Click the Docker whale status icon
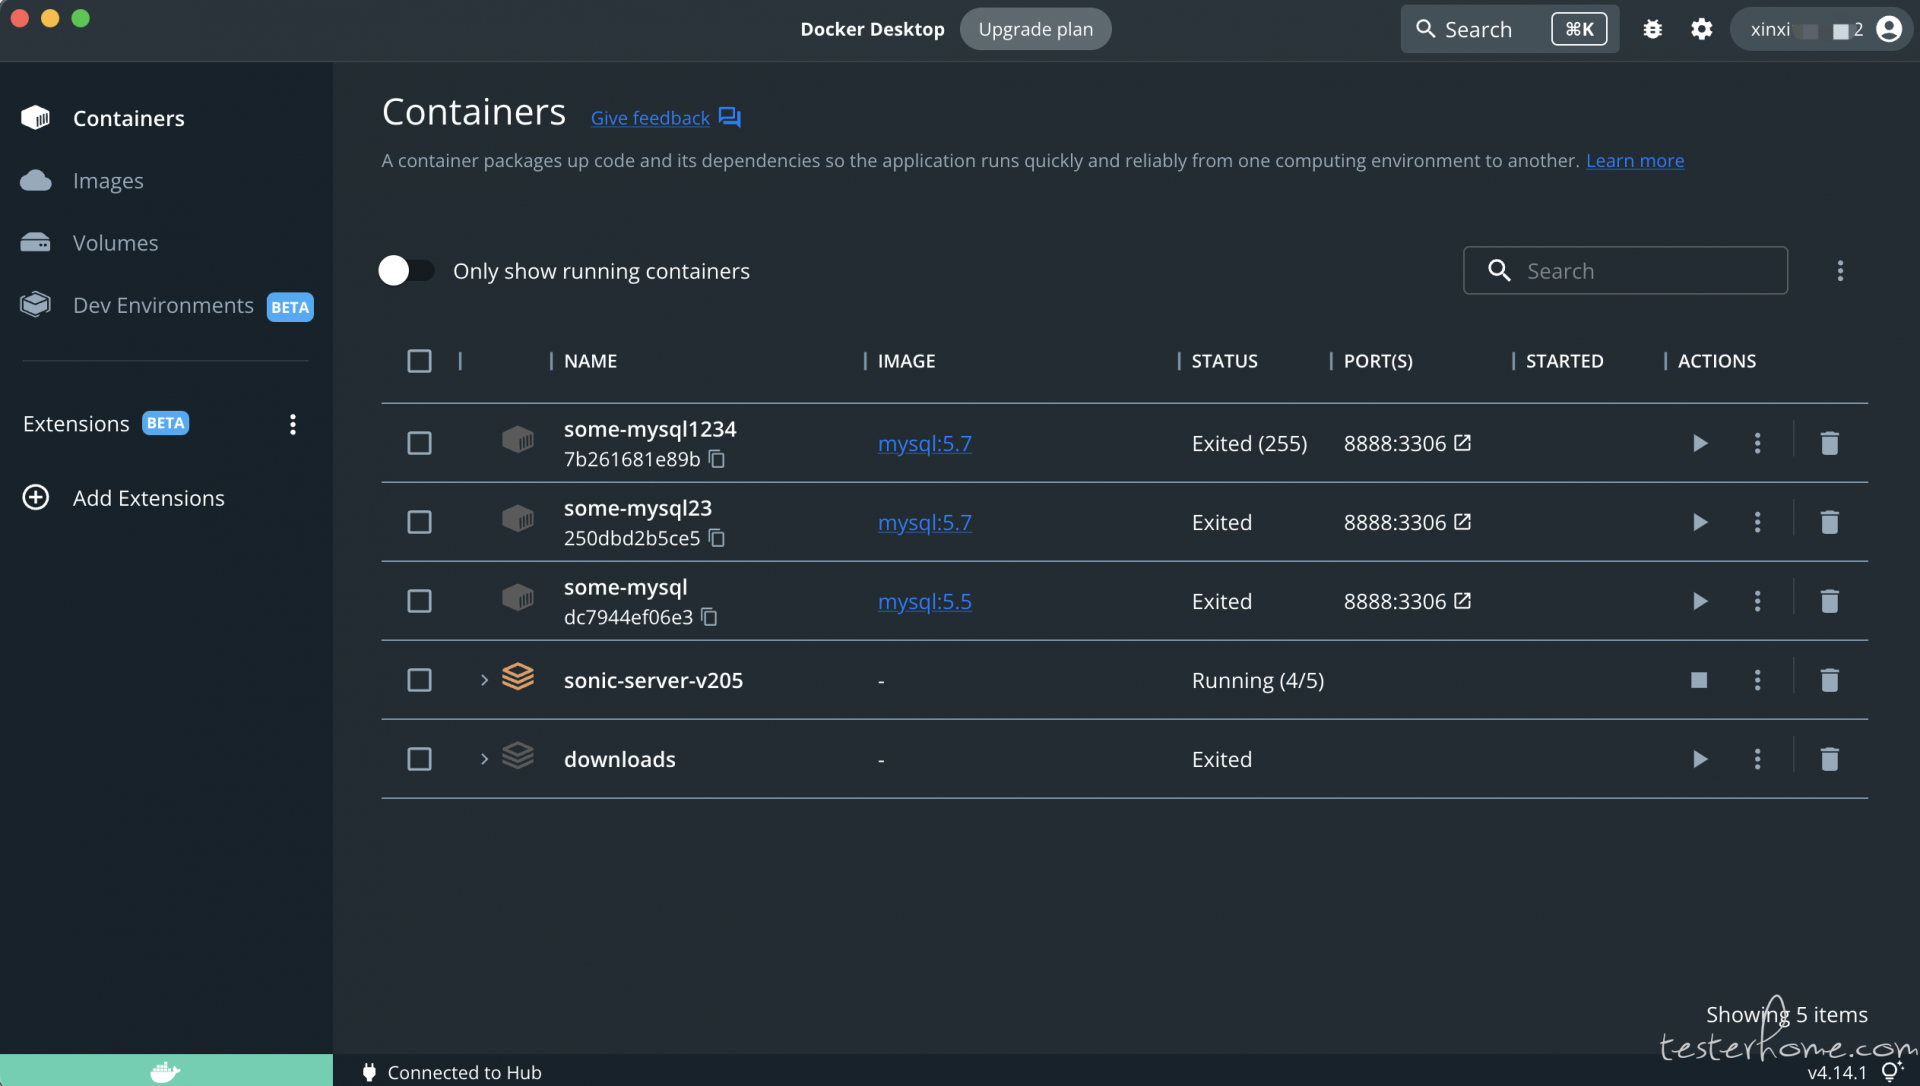 tap(166, 1072)
